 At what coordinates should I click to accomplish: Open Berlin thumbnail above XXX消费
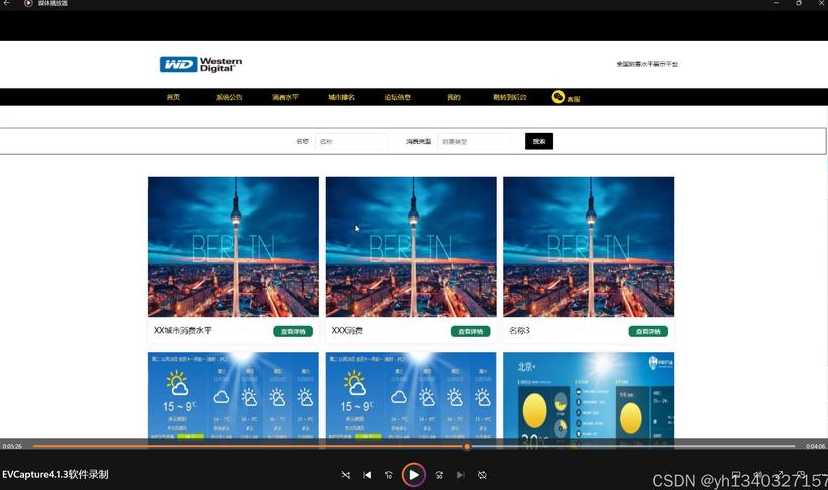pyautogui.click(x=411, y=247)
